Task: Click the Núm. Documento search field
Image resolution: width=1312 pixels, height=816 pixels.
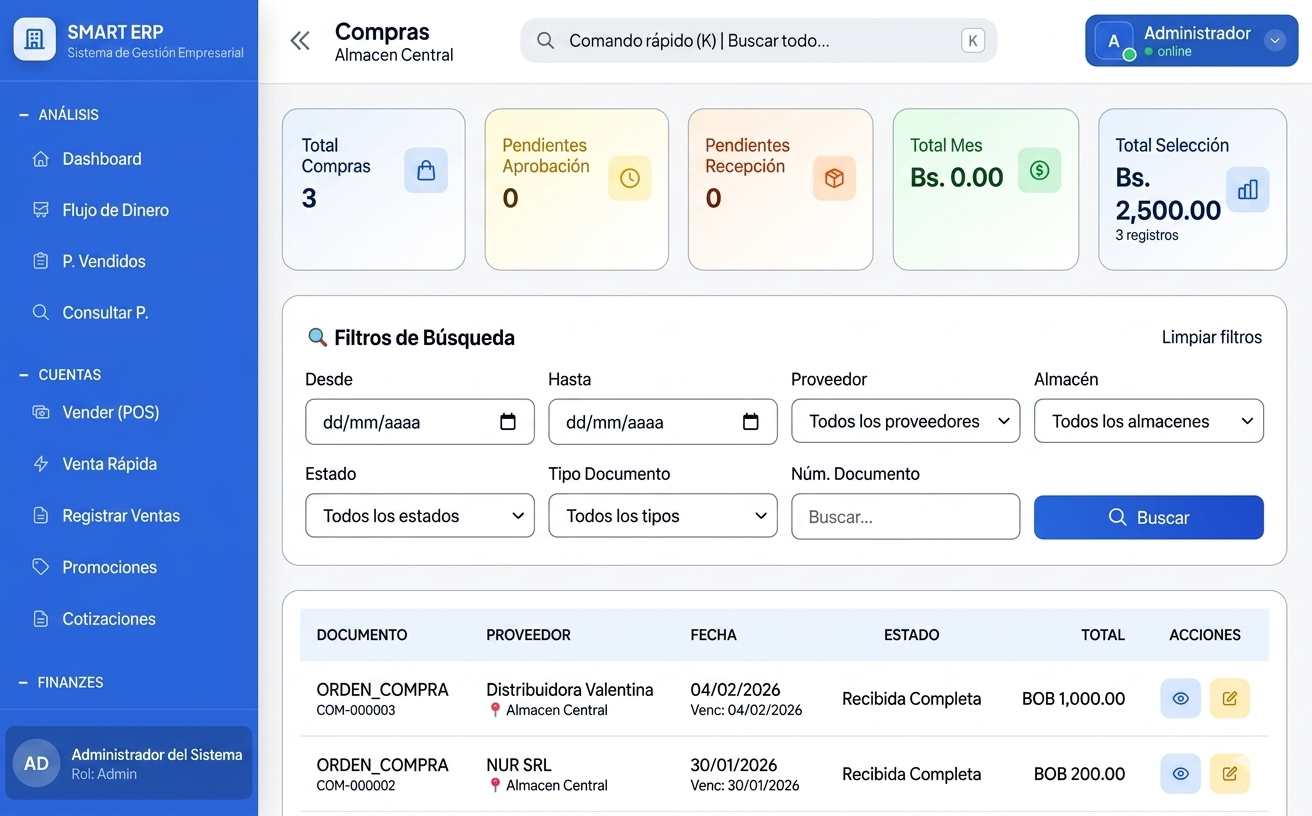Action: pyautogui.click(x=905, y=516)
